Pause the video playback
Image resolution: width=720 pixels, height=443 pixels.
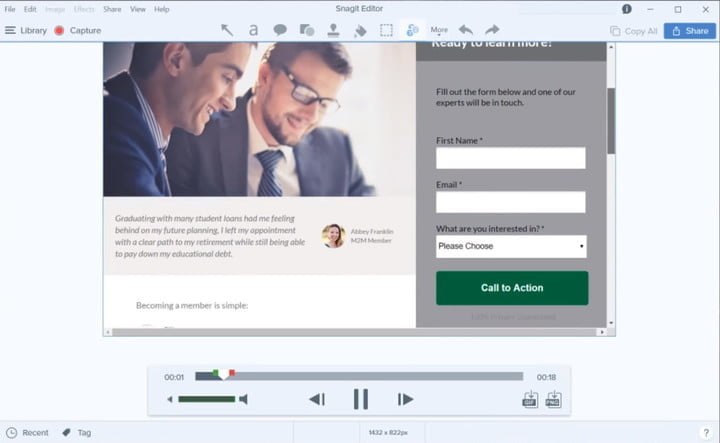360,399
